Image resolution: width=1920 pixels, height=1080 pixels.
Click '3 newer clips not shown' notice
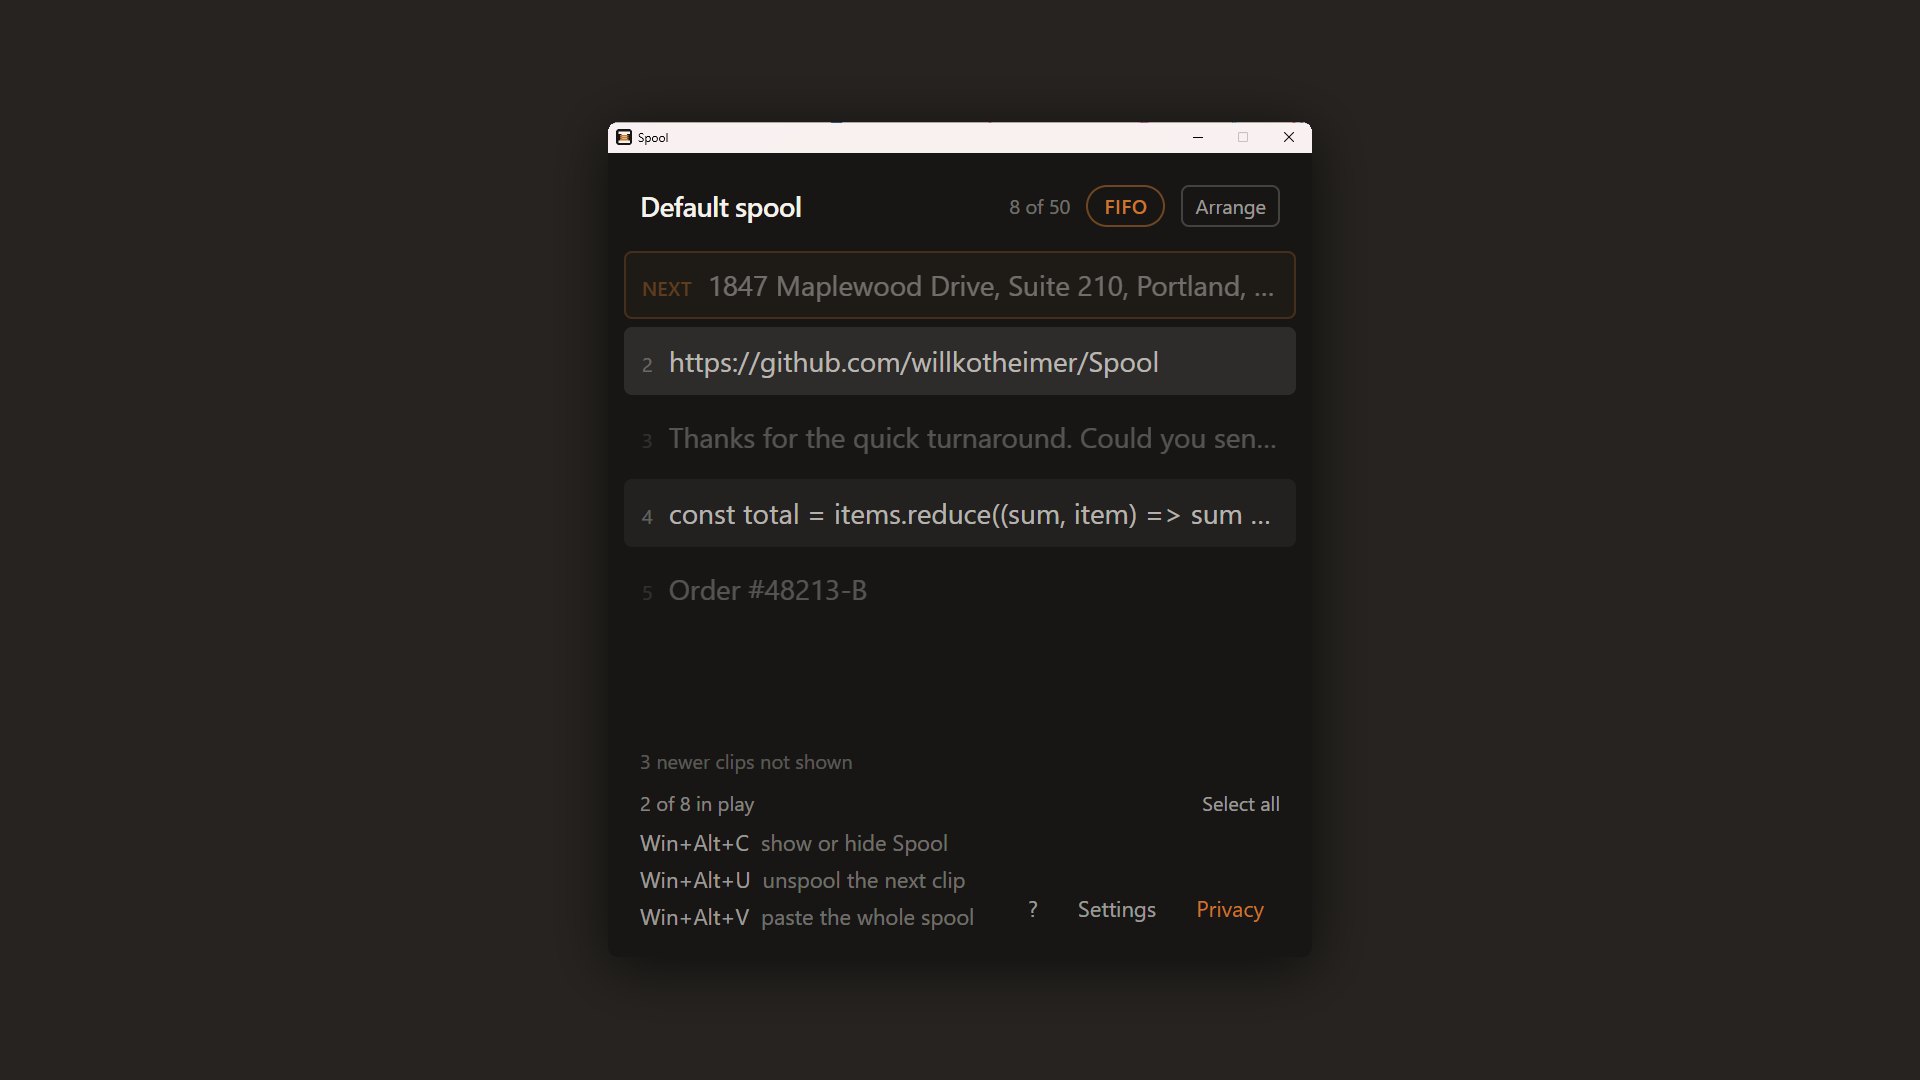click(746, 762)
